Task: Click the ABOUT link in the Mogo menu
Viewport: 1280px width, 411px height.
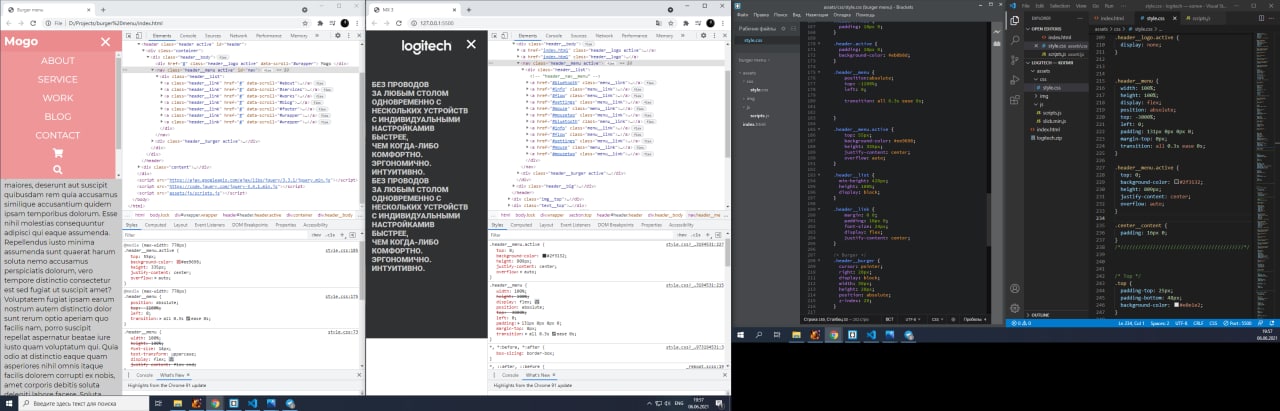Action: [x=58, y=61]
